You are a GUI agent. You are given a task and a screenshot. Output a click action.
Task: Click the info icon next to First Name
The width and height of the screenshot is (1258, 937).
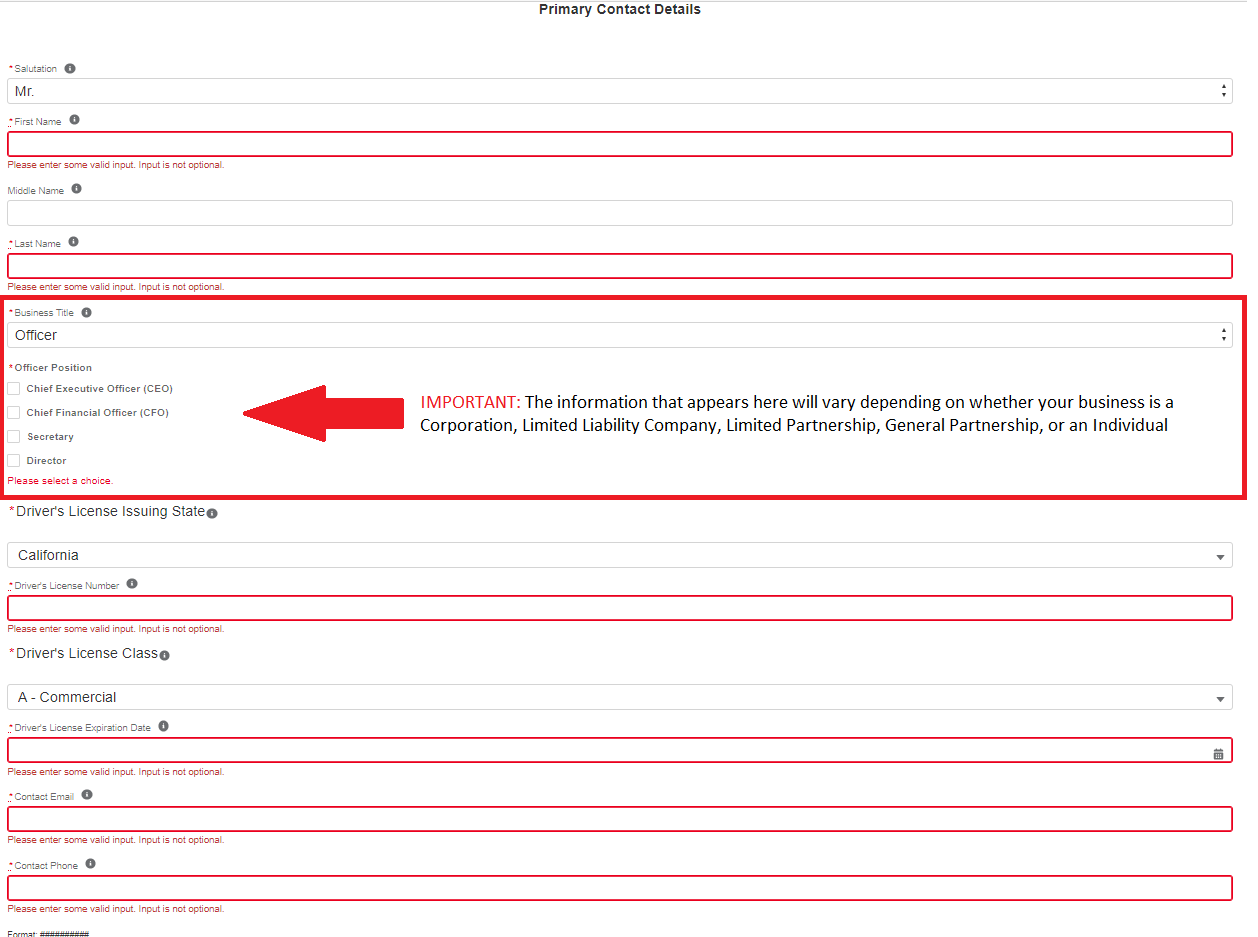tap(74, 120)
